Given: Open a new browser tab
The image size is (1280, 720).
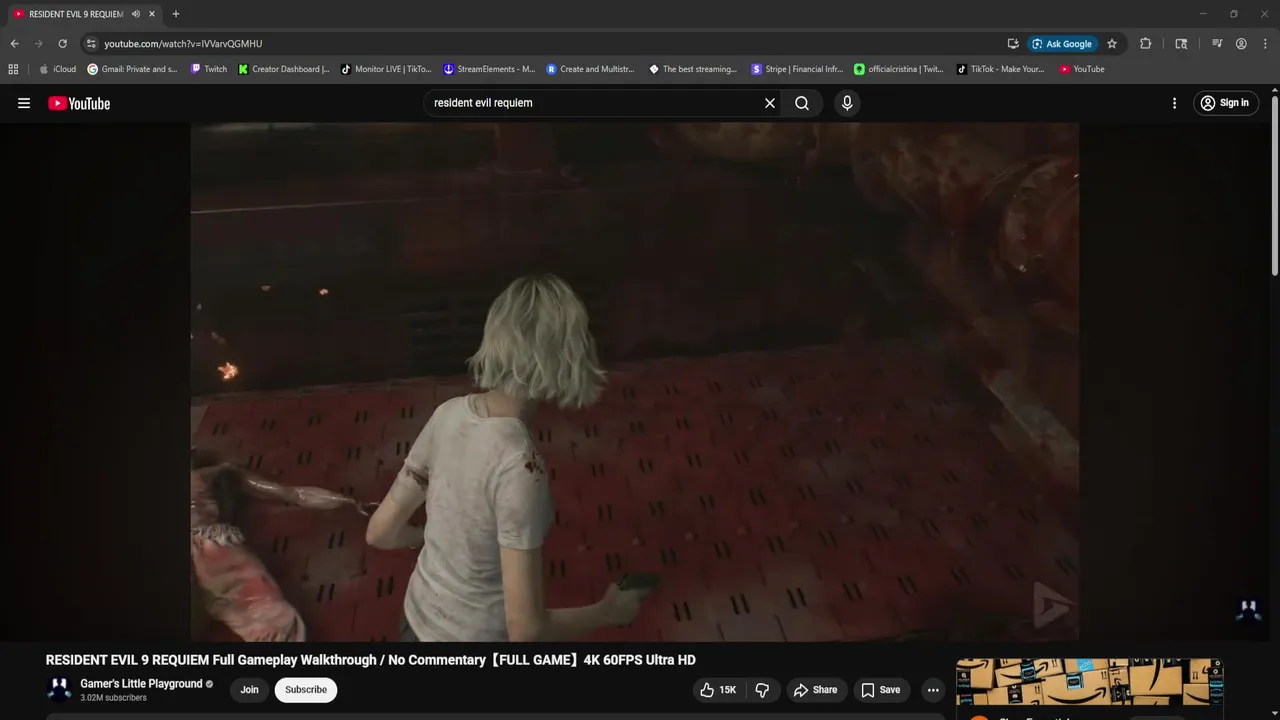Looking at the screenshot, I should coord(176,14).
